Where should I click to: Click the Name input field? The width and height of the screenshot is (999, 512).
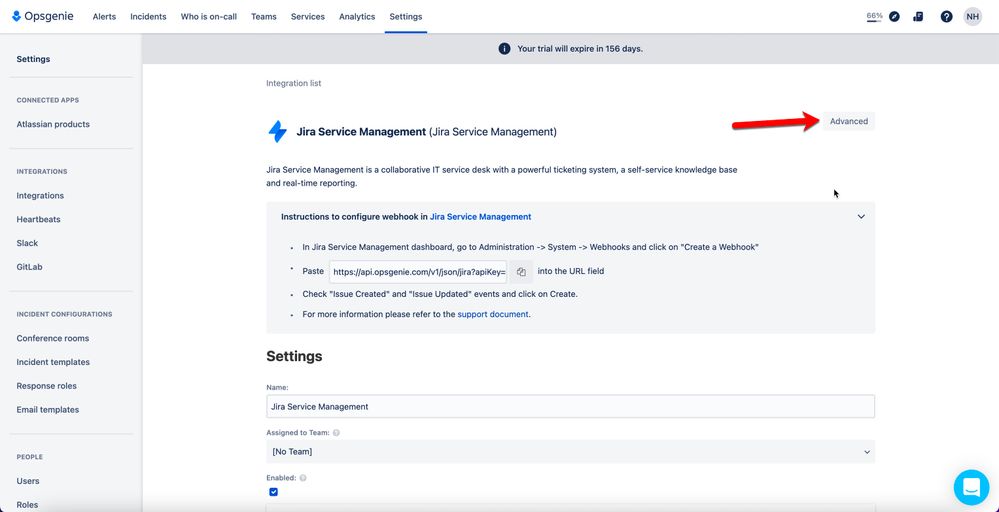coord(570,406)
